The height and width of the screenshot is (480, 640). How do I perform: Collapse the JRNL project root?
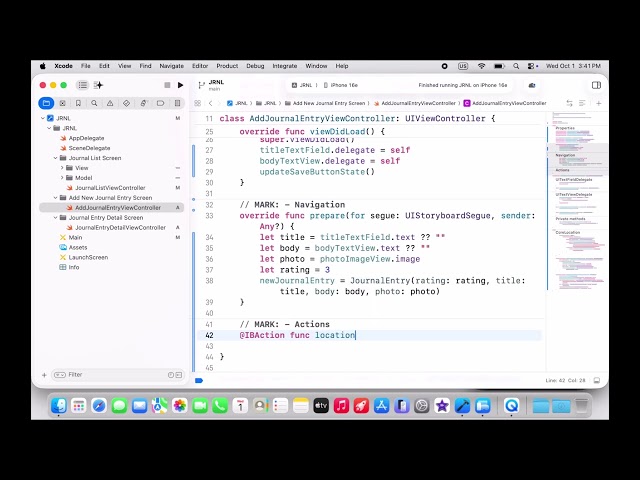click(x=42, y=118)
